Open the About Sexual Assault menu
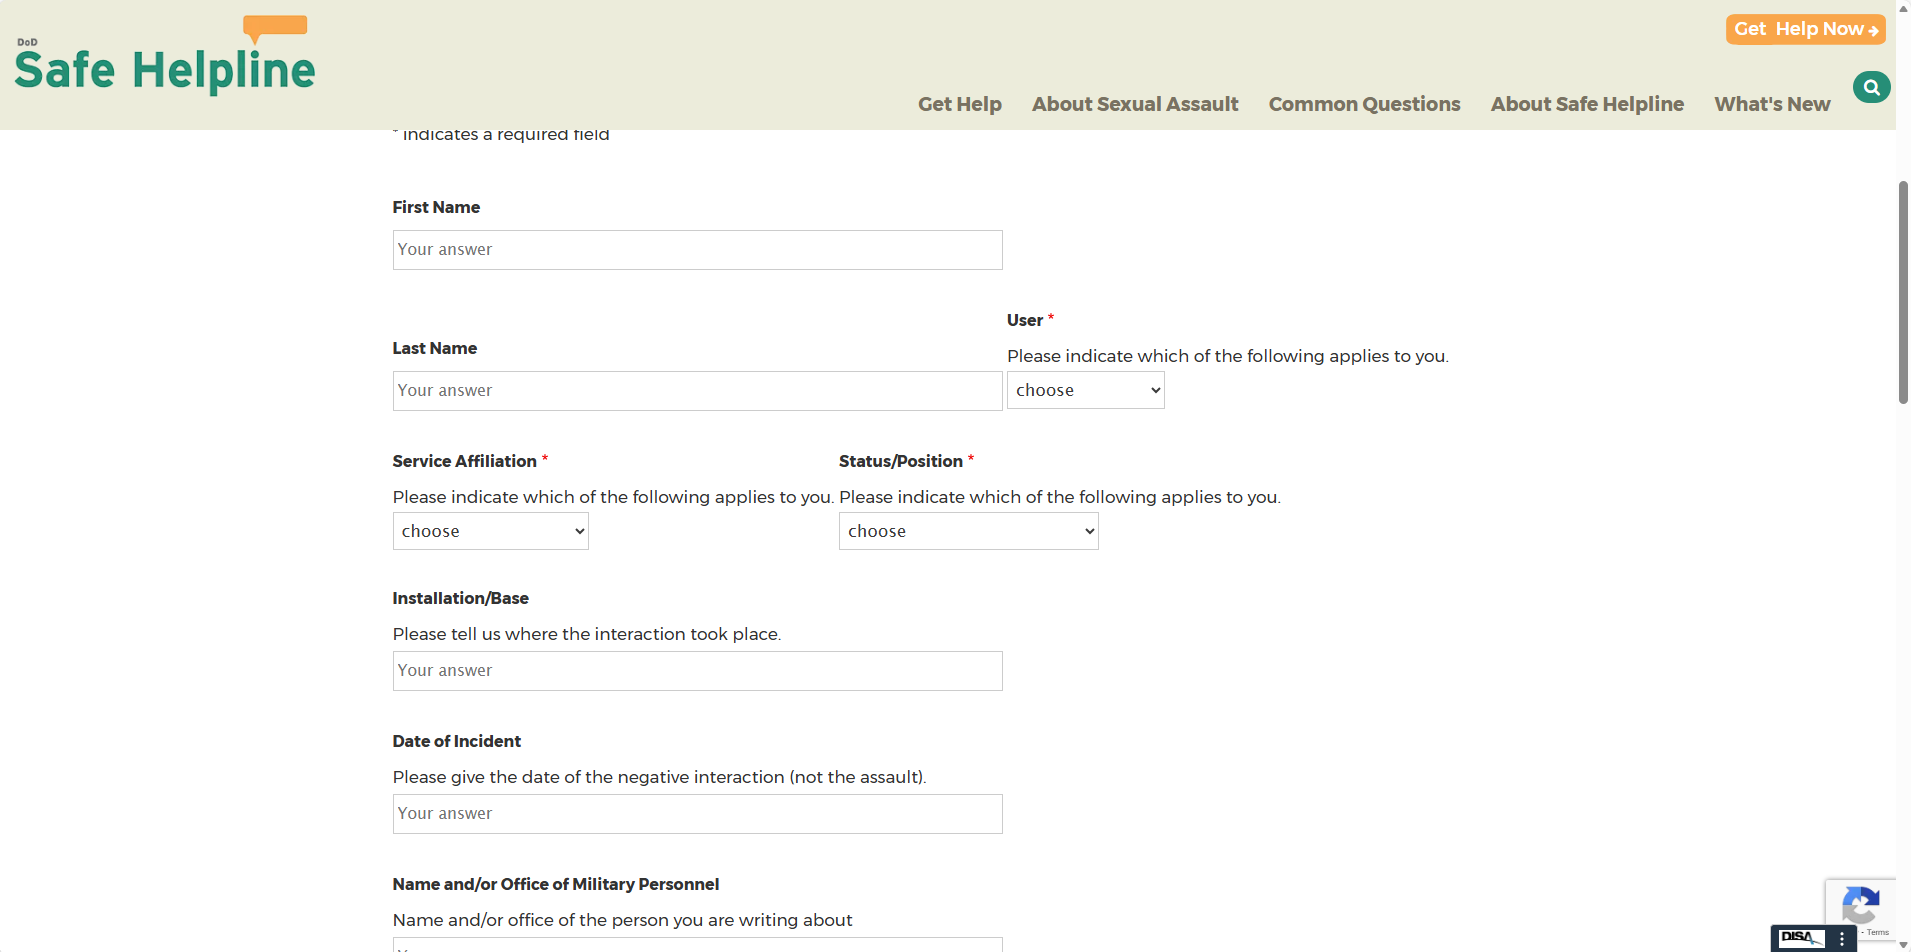Image resolution: width=1911 pixels, height=952 pixels. [x=1134, y=104]
